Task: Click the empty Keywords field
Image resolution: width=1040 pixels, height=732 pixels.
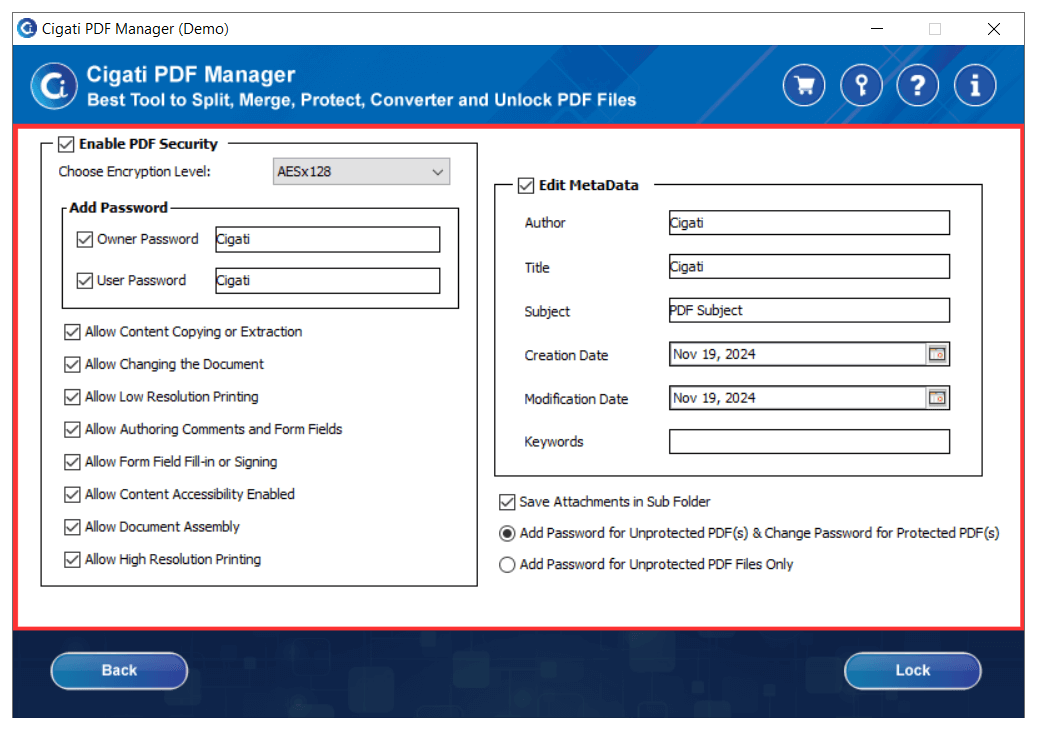Action: click(x=809, y=442)
